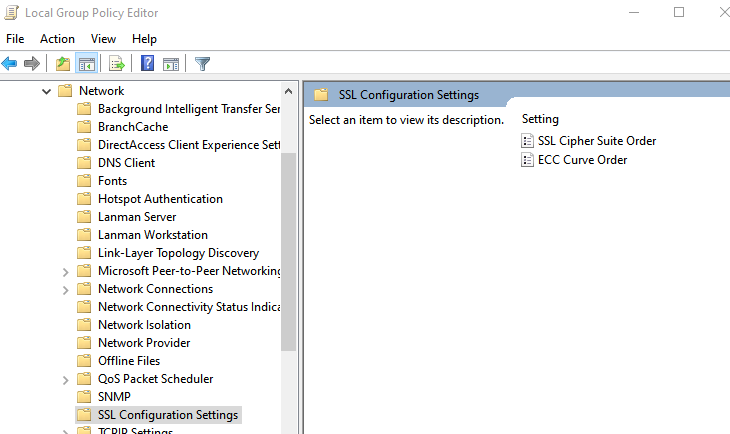The width and height of the screenshot is (730, 434).
Task: Toggle the Show/Hide Console Tree icon
Action: (x=87, y=63)
